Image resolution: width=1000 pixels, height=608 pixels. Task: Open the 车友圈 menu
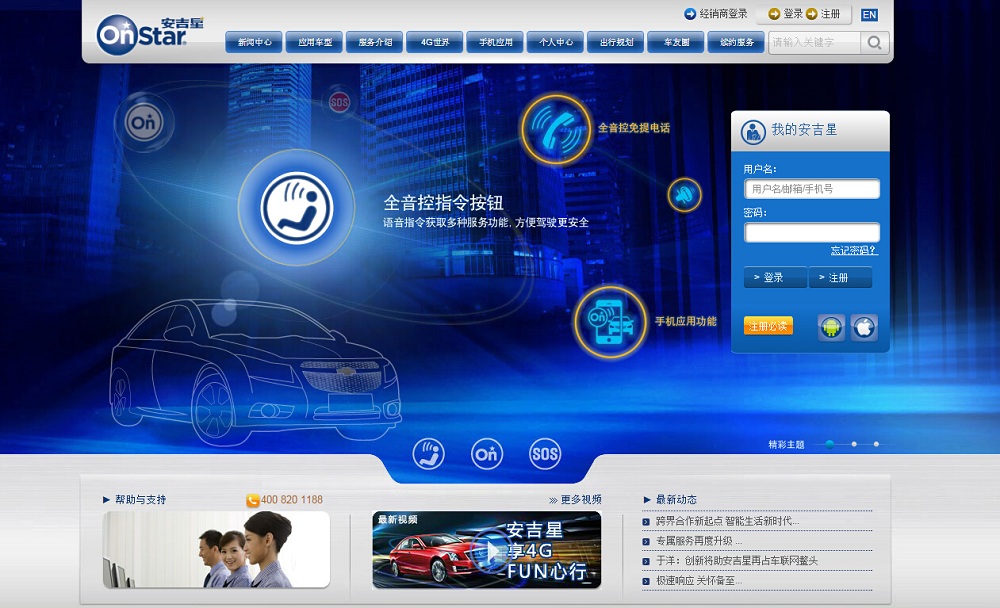pyautogui.click(x=676, y=42)
